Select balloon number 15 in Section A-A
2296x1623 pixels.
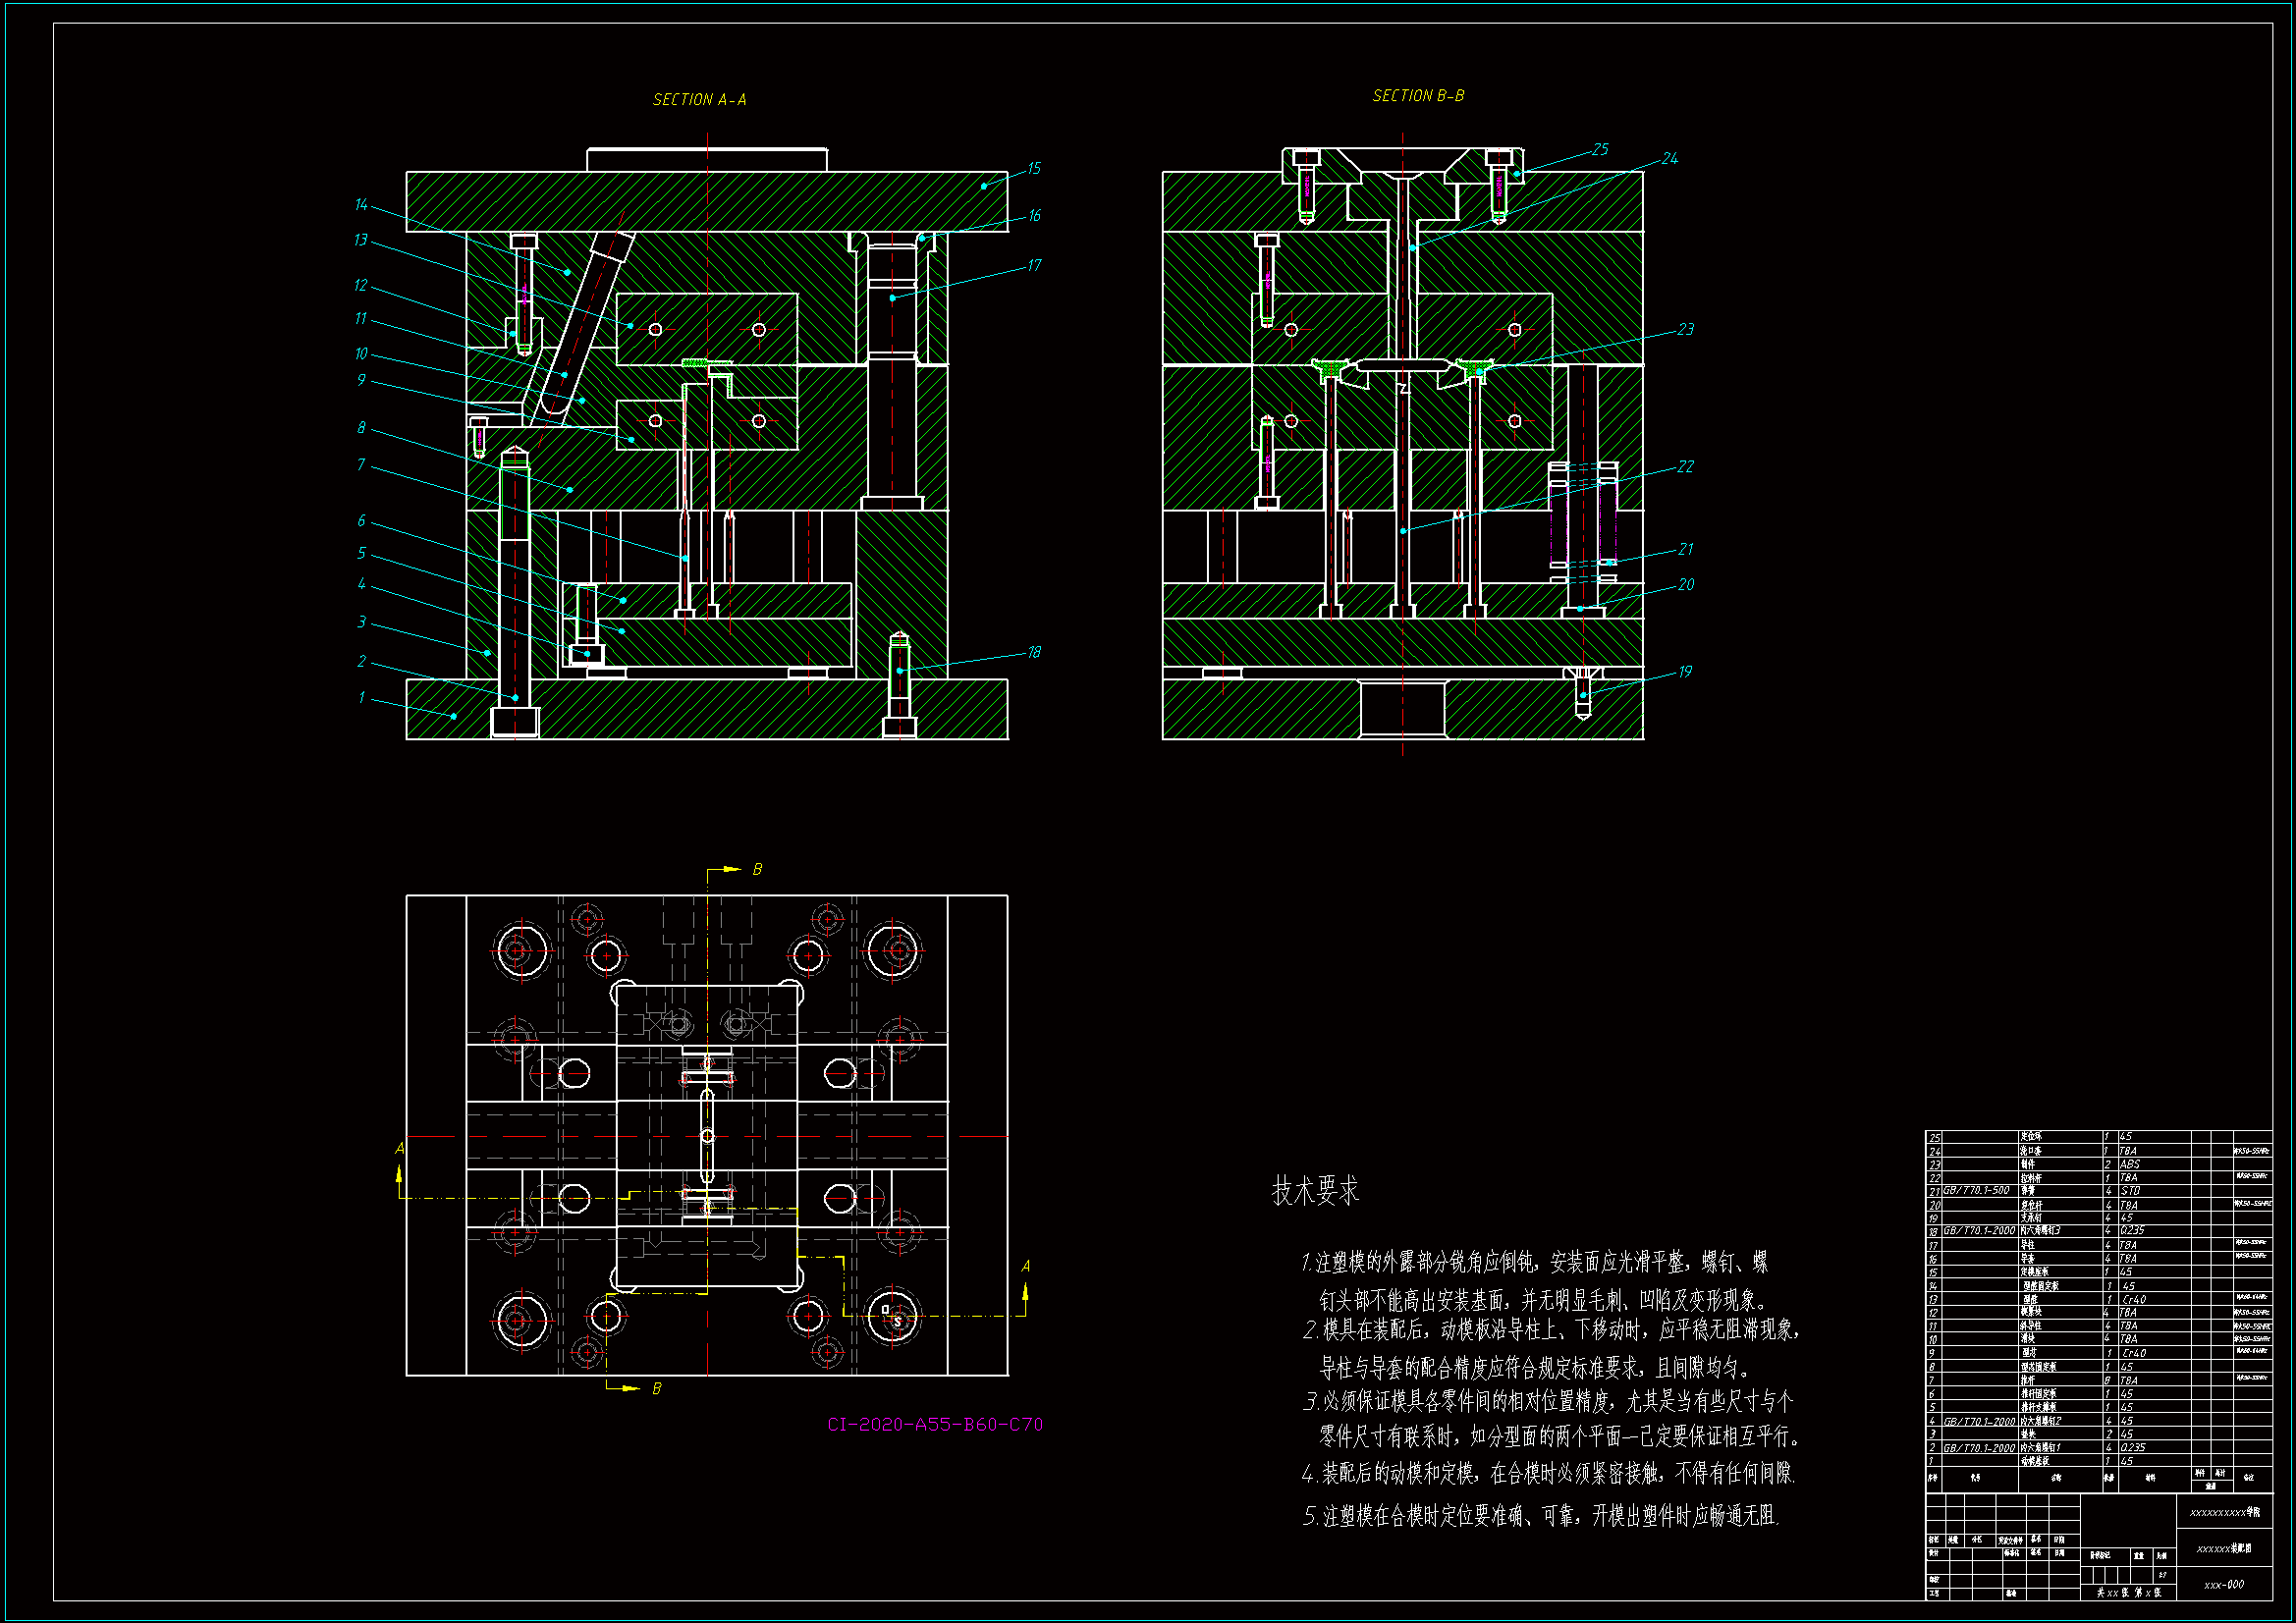point(1033,168)
